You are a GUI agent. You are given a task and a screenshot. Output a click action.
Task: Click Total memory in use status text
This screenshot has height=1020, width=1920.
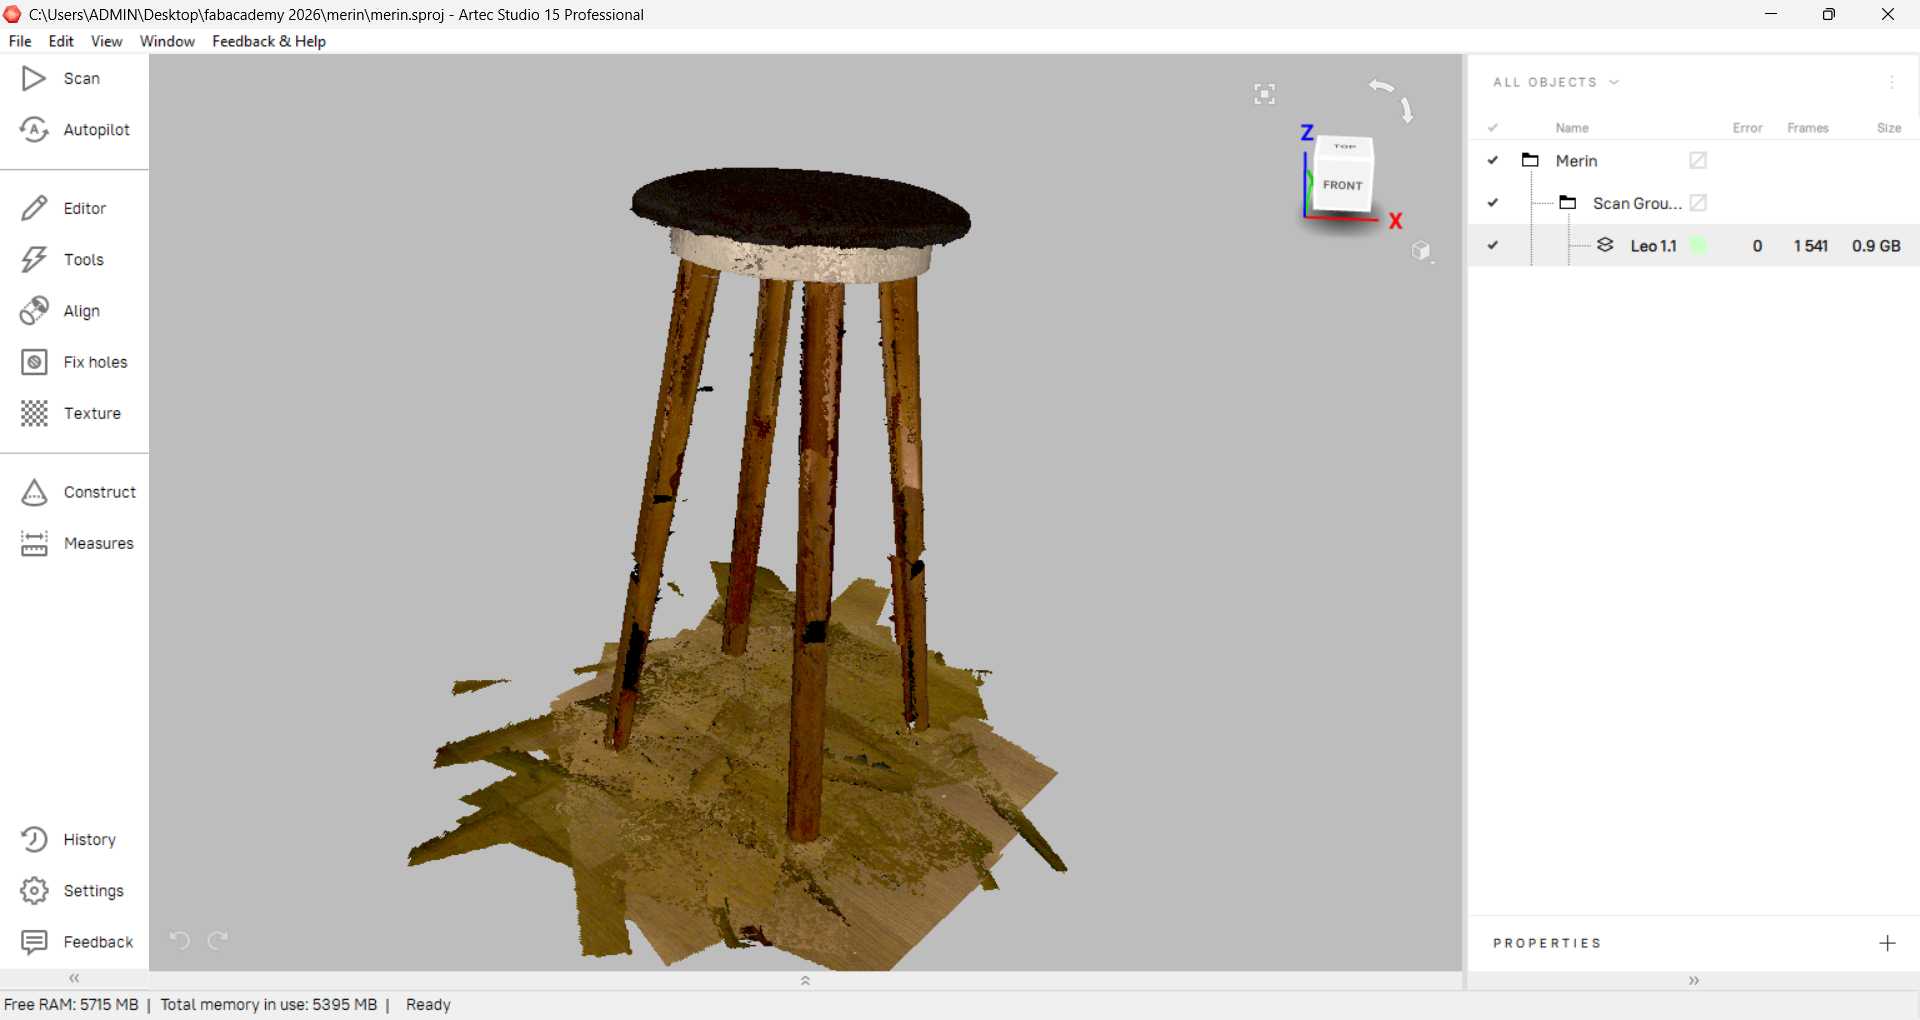[268, 1005]
